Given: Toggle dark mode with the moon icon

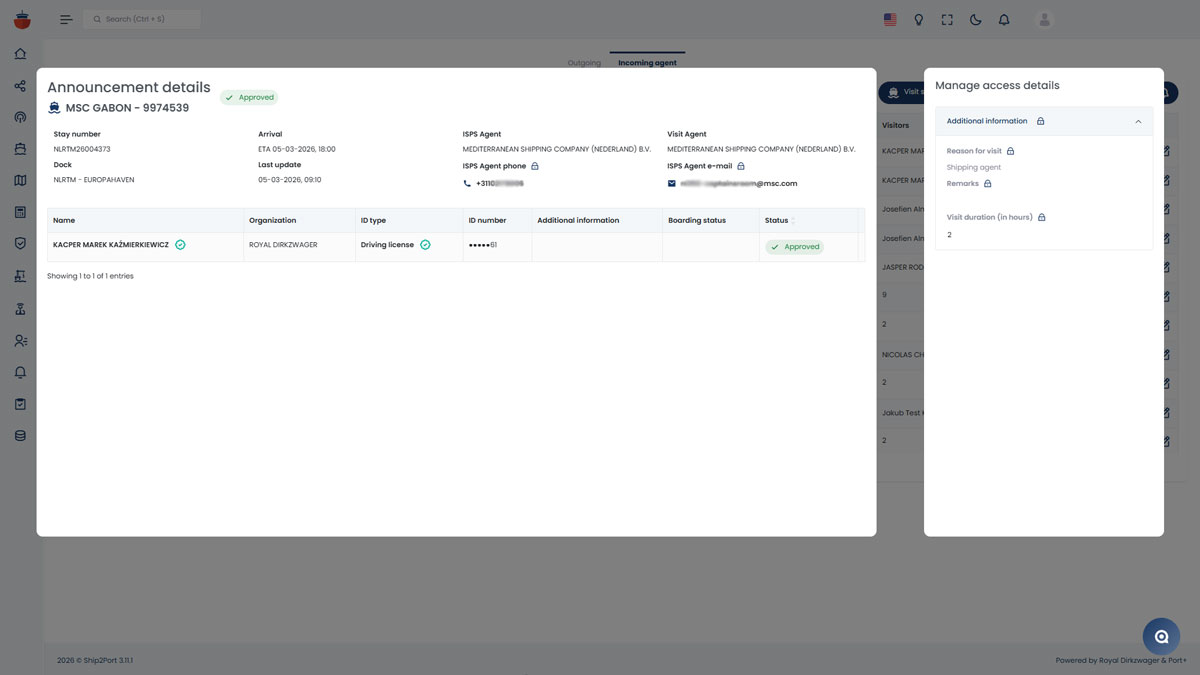Looking at the screenshot, I should tap(976, 20).
